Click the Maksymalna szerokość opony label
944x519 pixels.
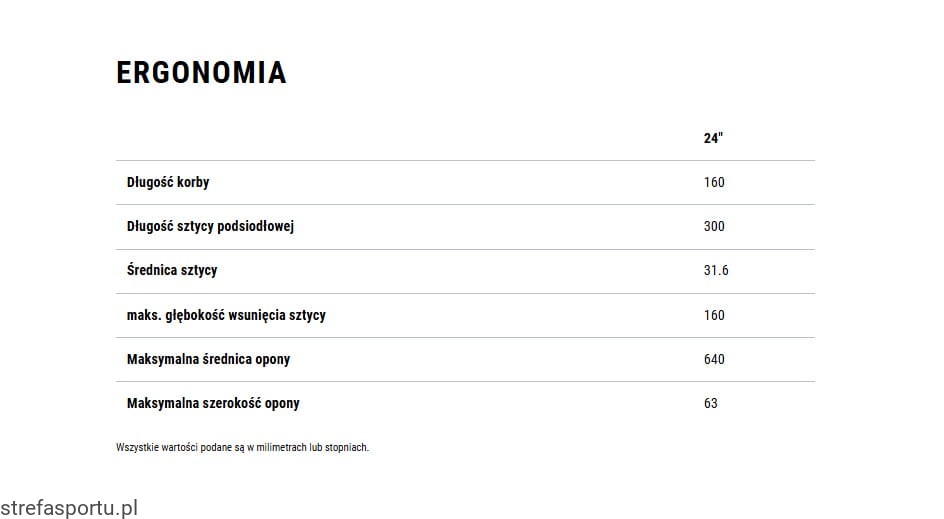(x=213, y=403)
